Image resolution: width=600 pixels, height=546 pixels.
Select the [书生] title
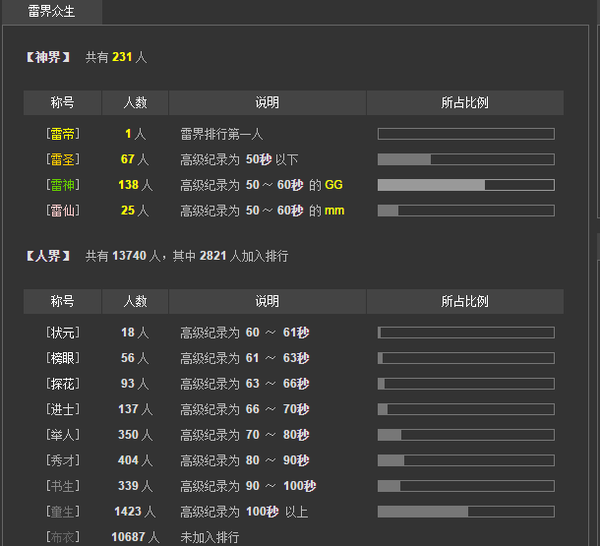click(63, 486)
